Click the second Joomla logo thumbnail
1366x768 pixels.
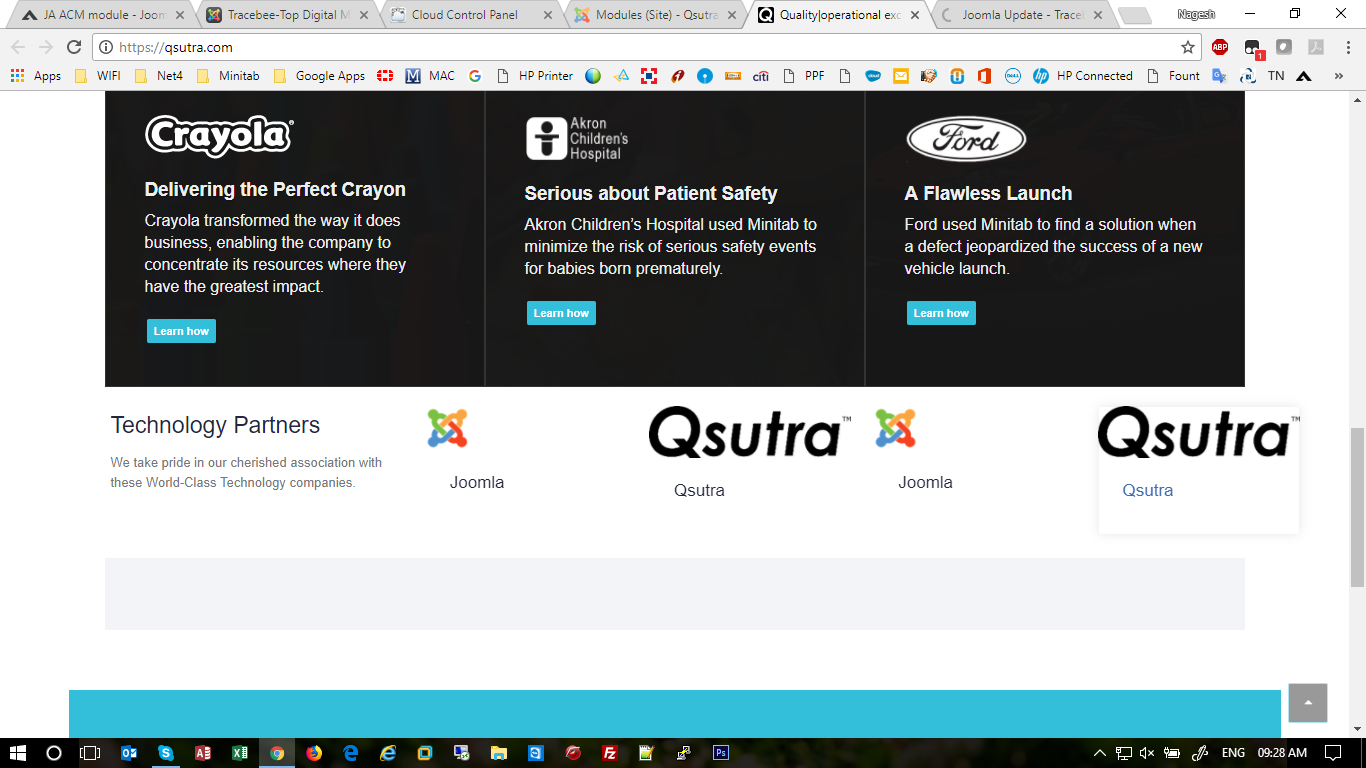tap(895, 428)
